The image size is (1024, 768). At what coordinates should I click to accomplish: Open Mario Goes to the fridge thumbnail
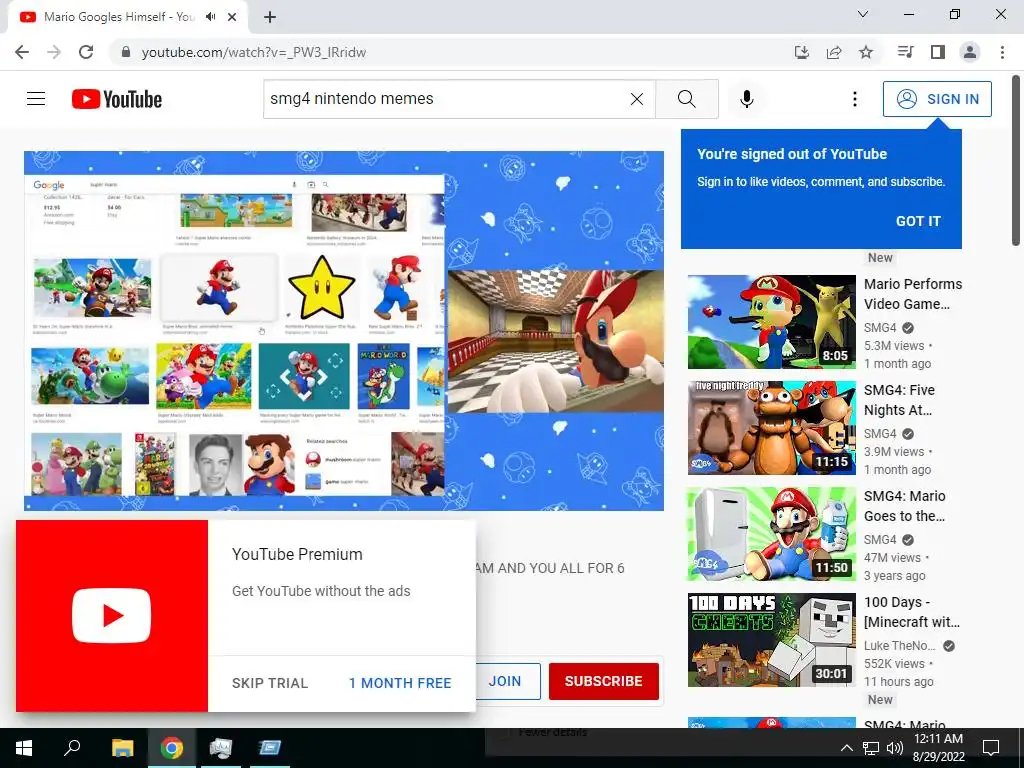click(x=771, y=534)
